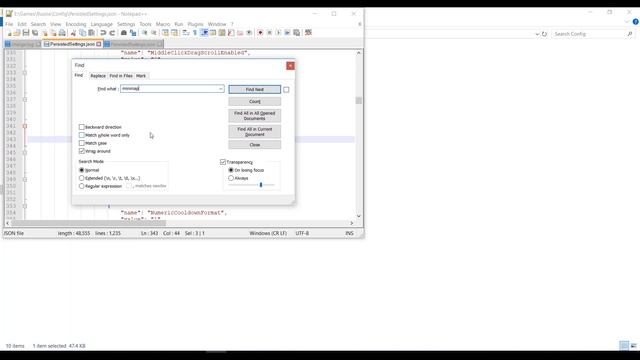Select the Always transparency radio button
Screen dimensions: 640x360
point(231,178)
